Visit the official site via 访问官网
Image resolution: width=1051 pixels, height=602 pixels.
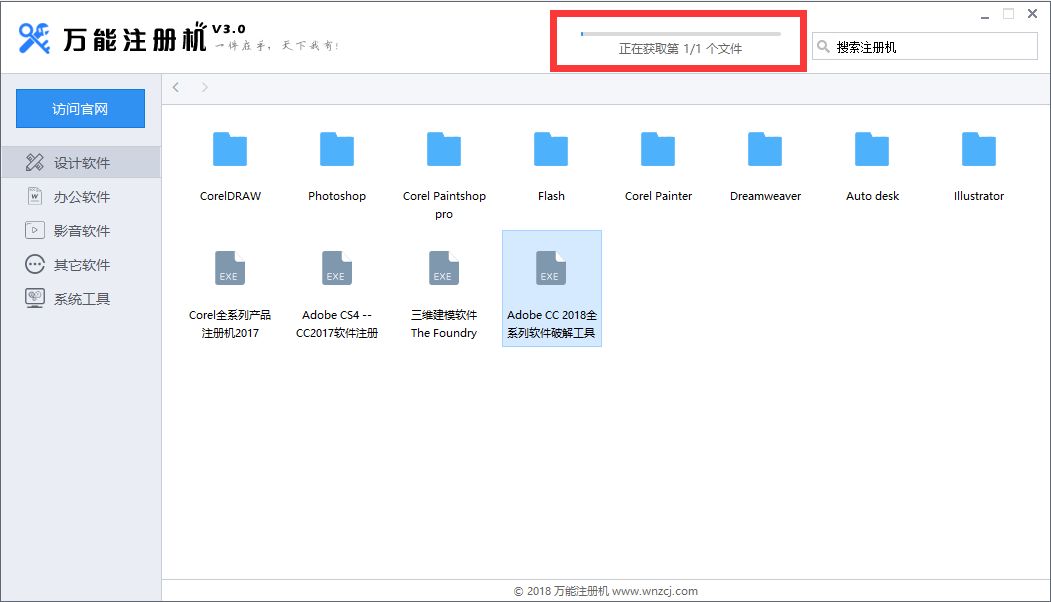[80, 109]
